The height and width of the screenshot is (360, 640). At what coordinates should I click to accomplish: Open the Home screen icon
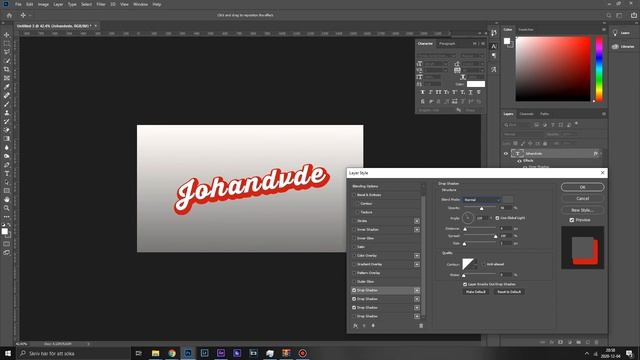pos(9,16)
